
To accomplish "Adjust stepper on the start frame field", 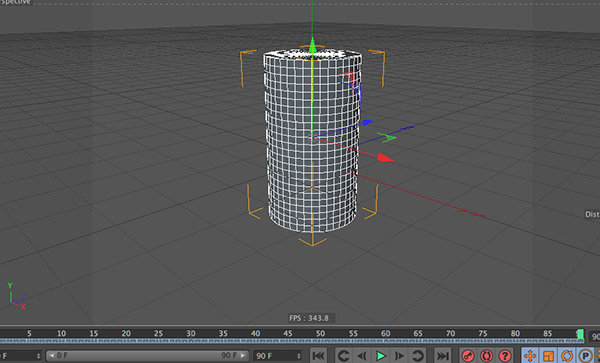I will (38, 356).
